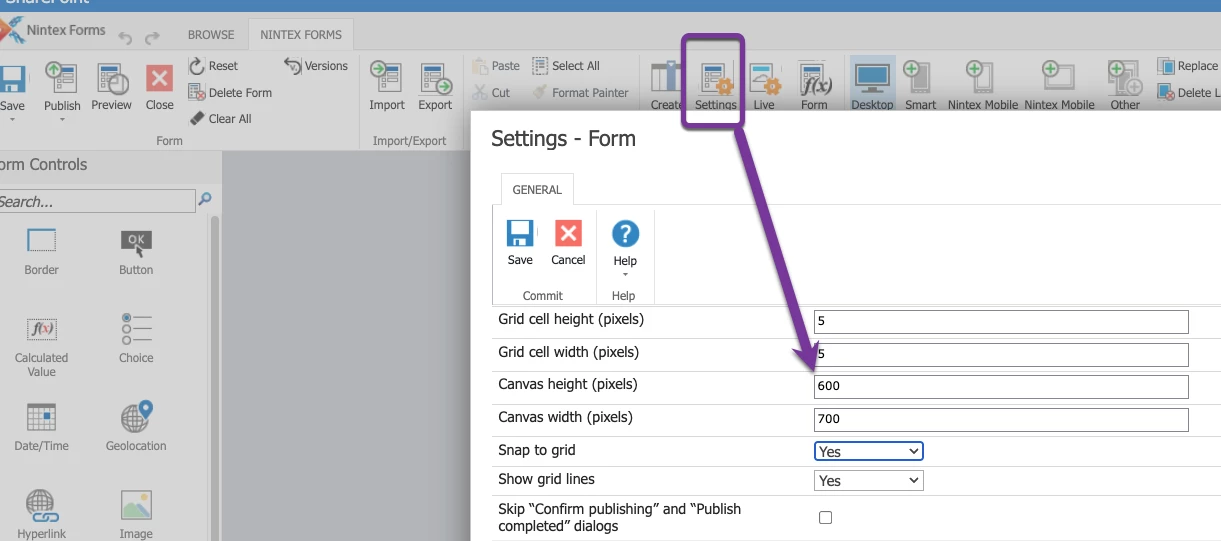This screenshot has height=541, width=1221.
Task: Select the Hyperlink control
Action: pyautogui.click(x=41, y=514)
